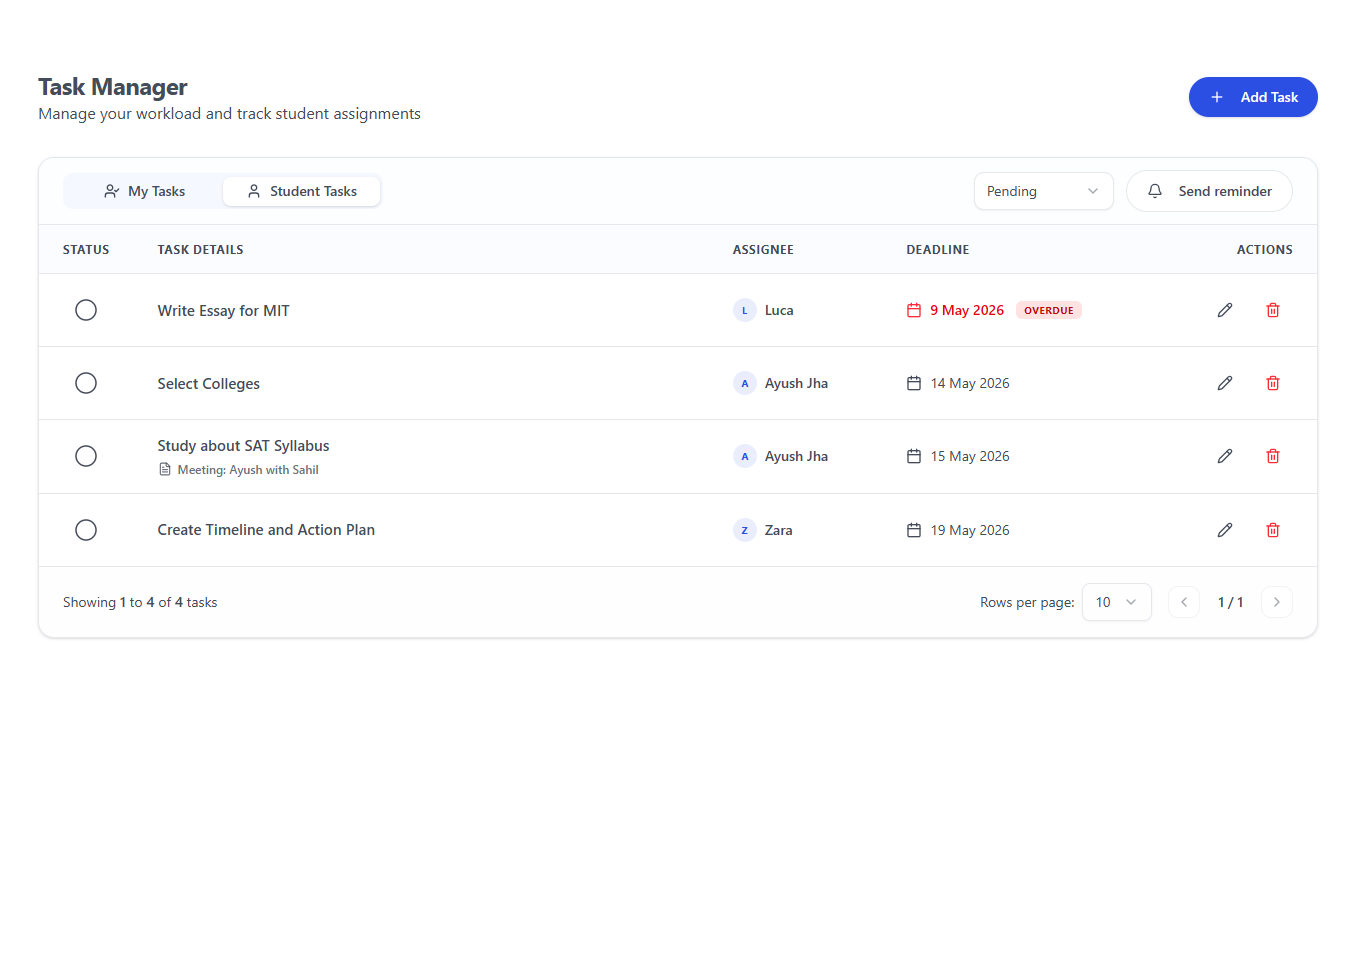Click the Meeting: Ayush with Sahil note
This screenshot has height=963, width=1347.
pos(248,470)
